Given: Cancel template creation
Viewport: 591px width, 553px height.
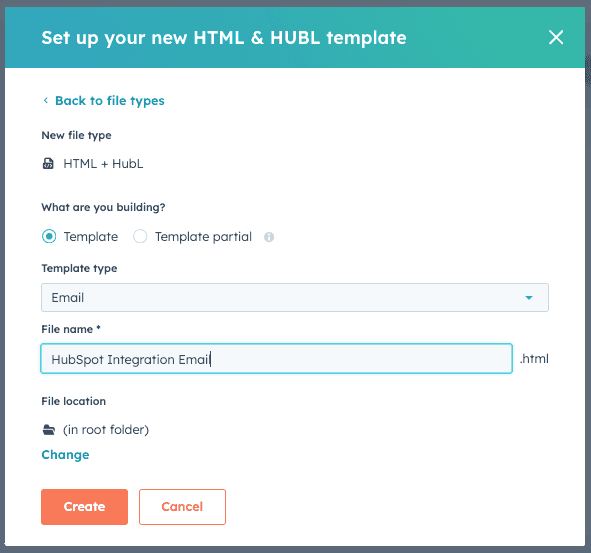Looking at the screenshot, I should coord(182,507).
